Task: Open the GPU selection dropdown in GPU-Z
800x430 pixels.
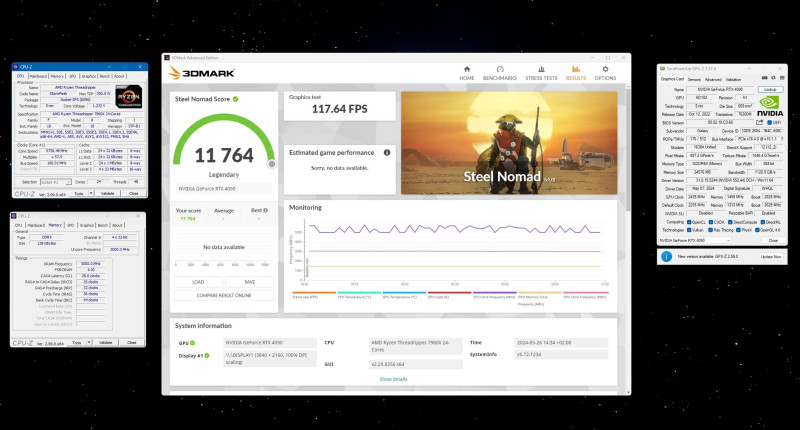Action: 695,240
